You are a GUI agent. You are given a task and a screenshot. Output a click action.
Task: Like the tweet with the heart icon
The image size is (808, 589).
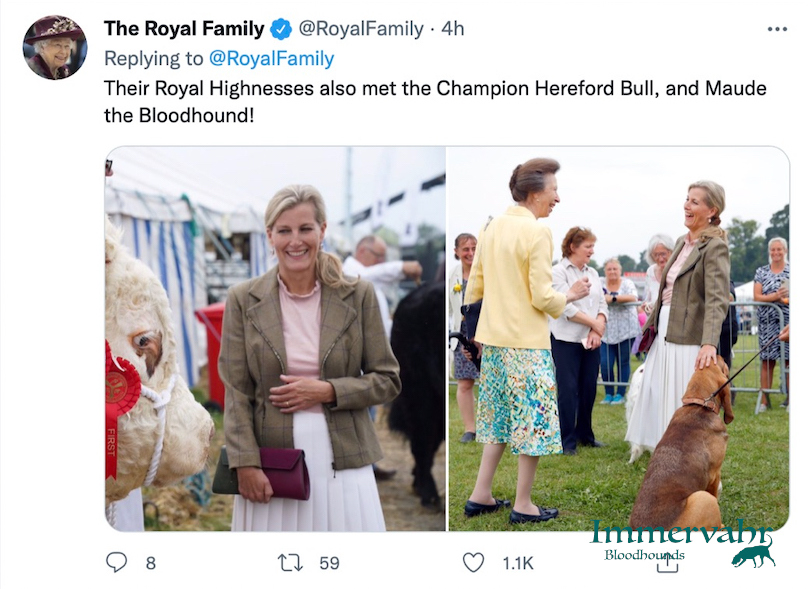pyautogui.click(x=473, y=562)
